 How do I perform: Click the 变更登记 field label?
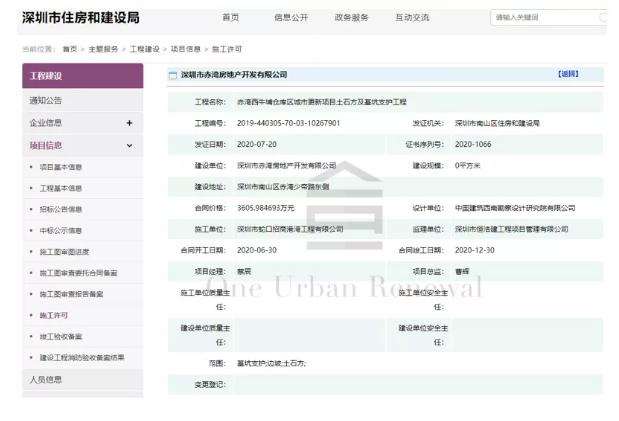point(210,384)
